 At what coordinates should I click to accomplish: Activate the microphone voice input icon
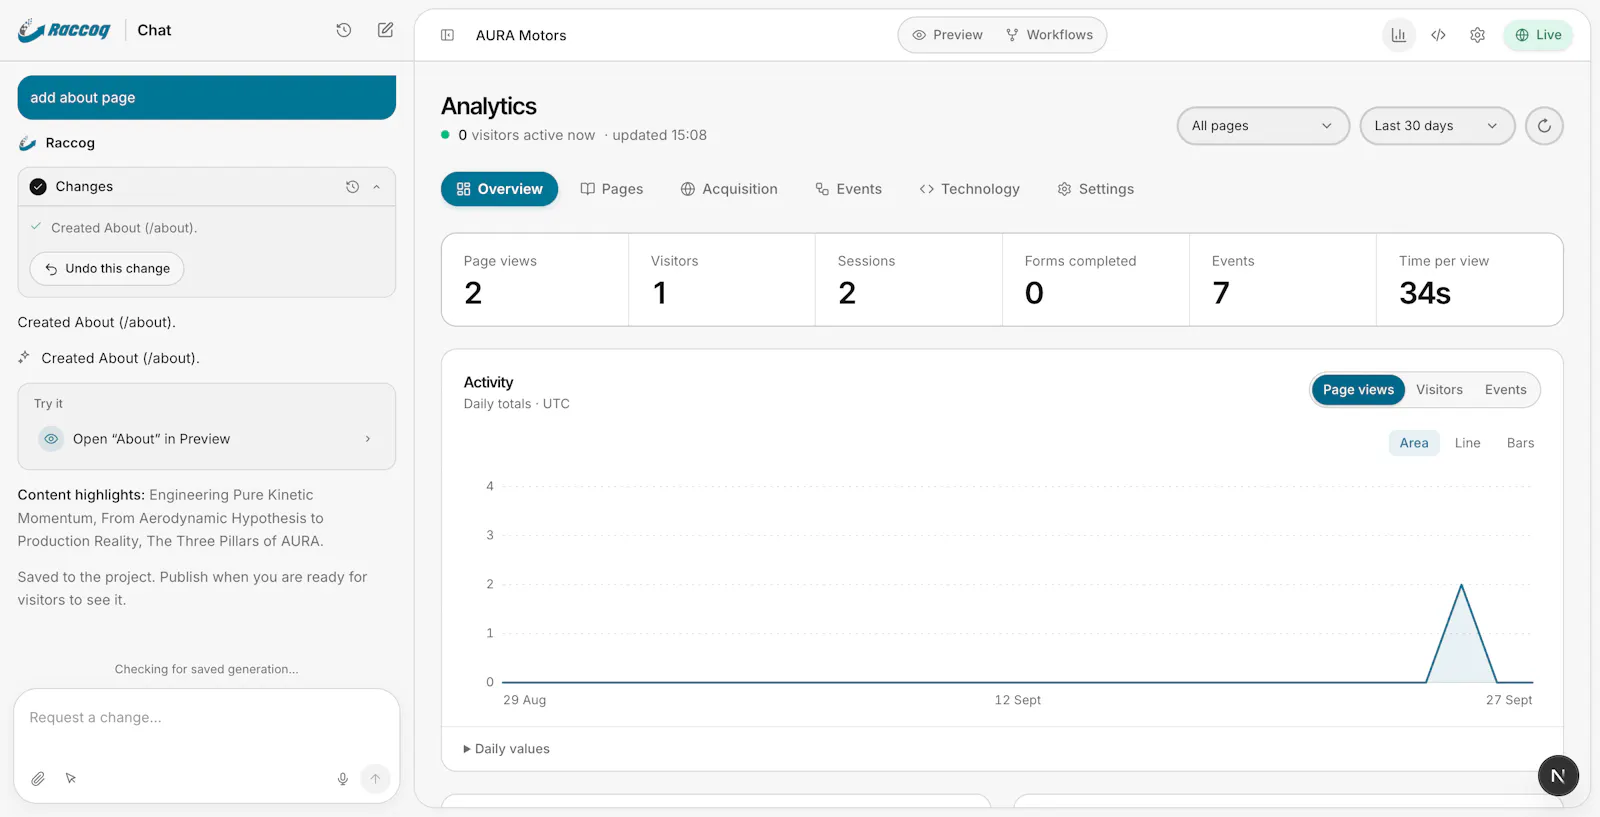[343, 778]
